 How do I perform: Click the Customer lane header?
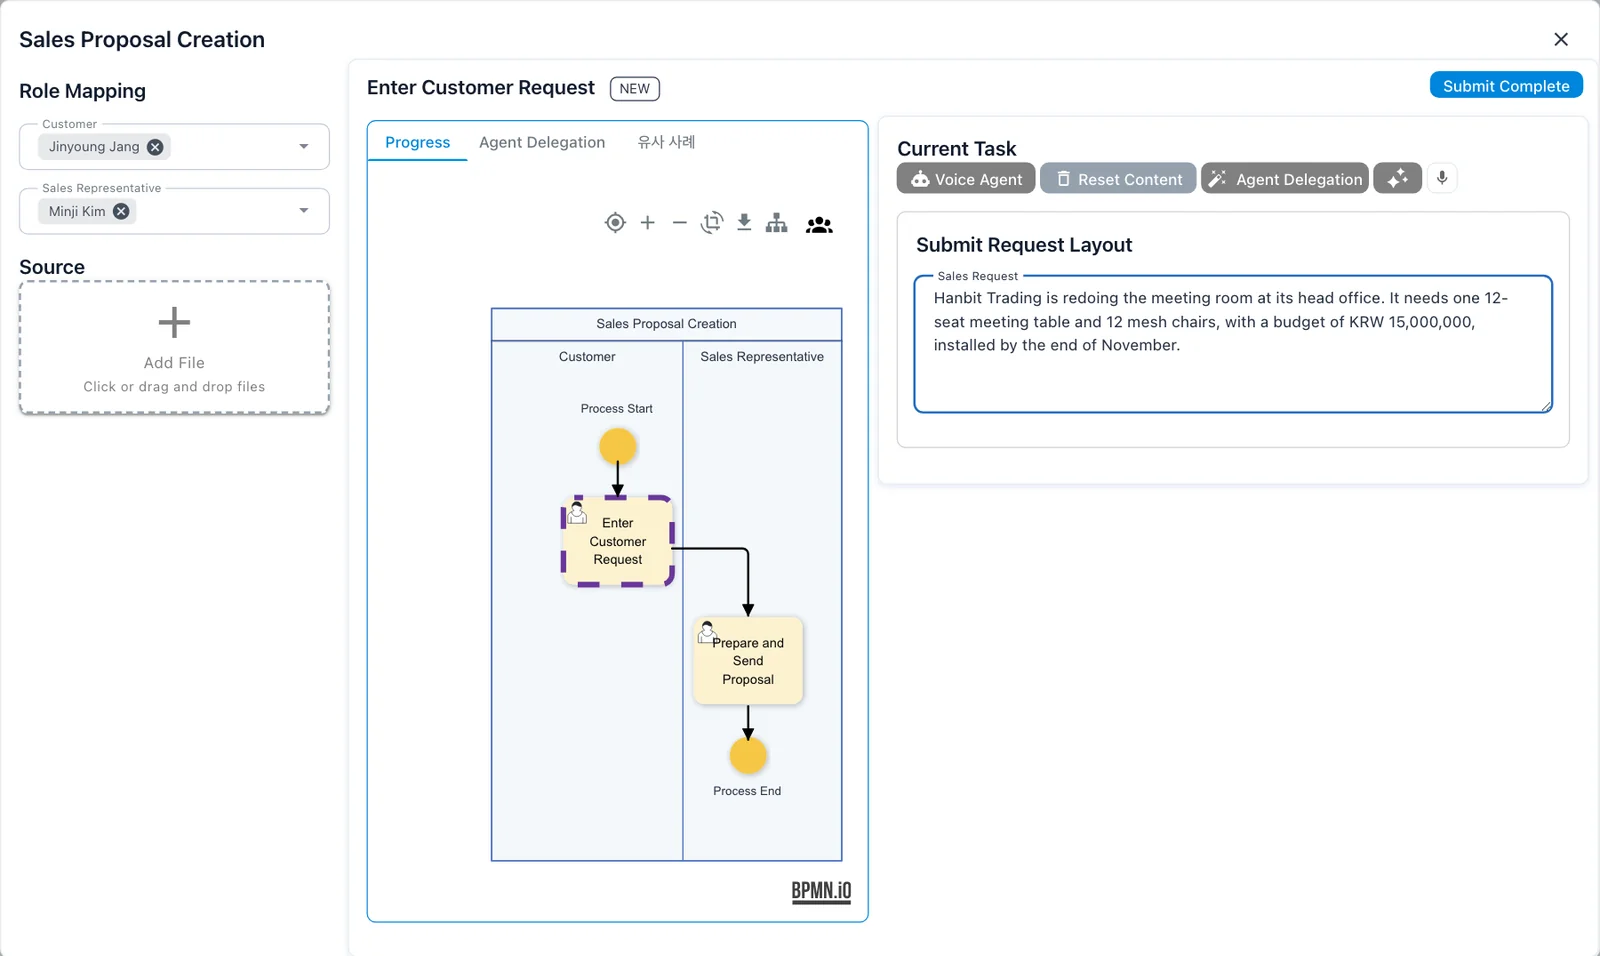587,357
